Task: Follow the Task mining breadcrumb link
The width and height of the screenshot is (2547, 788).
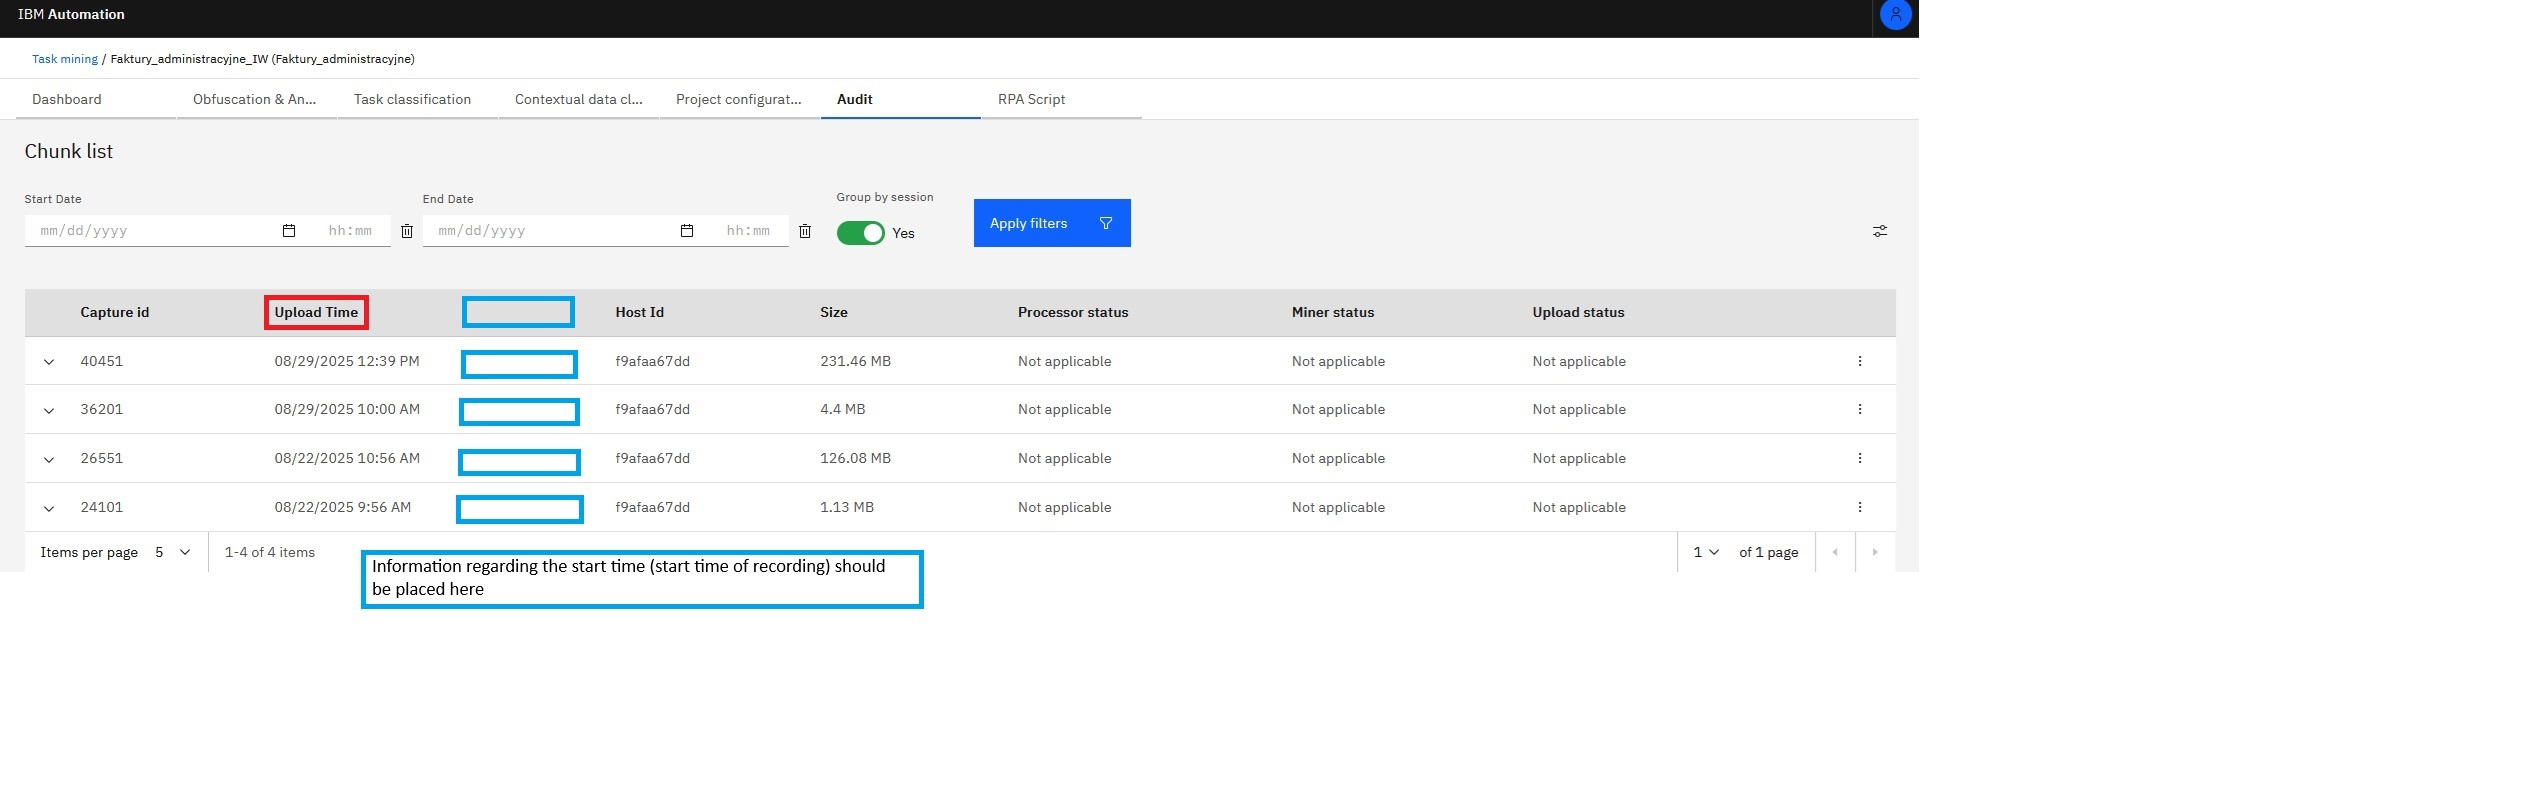Action: [x=65, y=59]
